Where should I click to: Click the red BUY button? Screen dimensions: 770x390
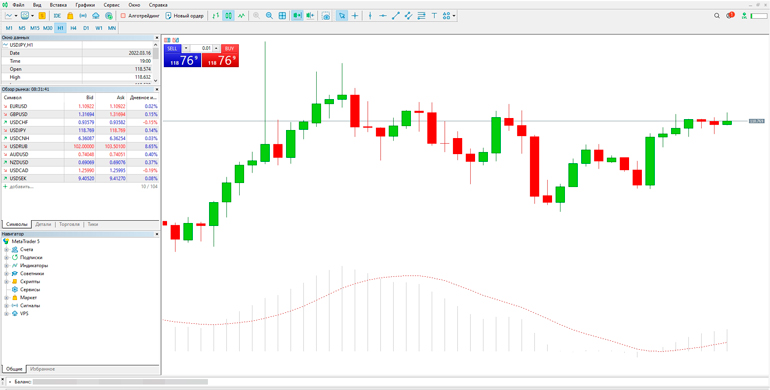220,56
